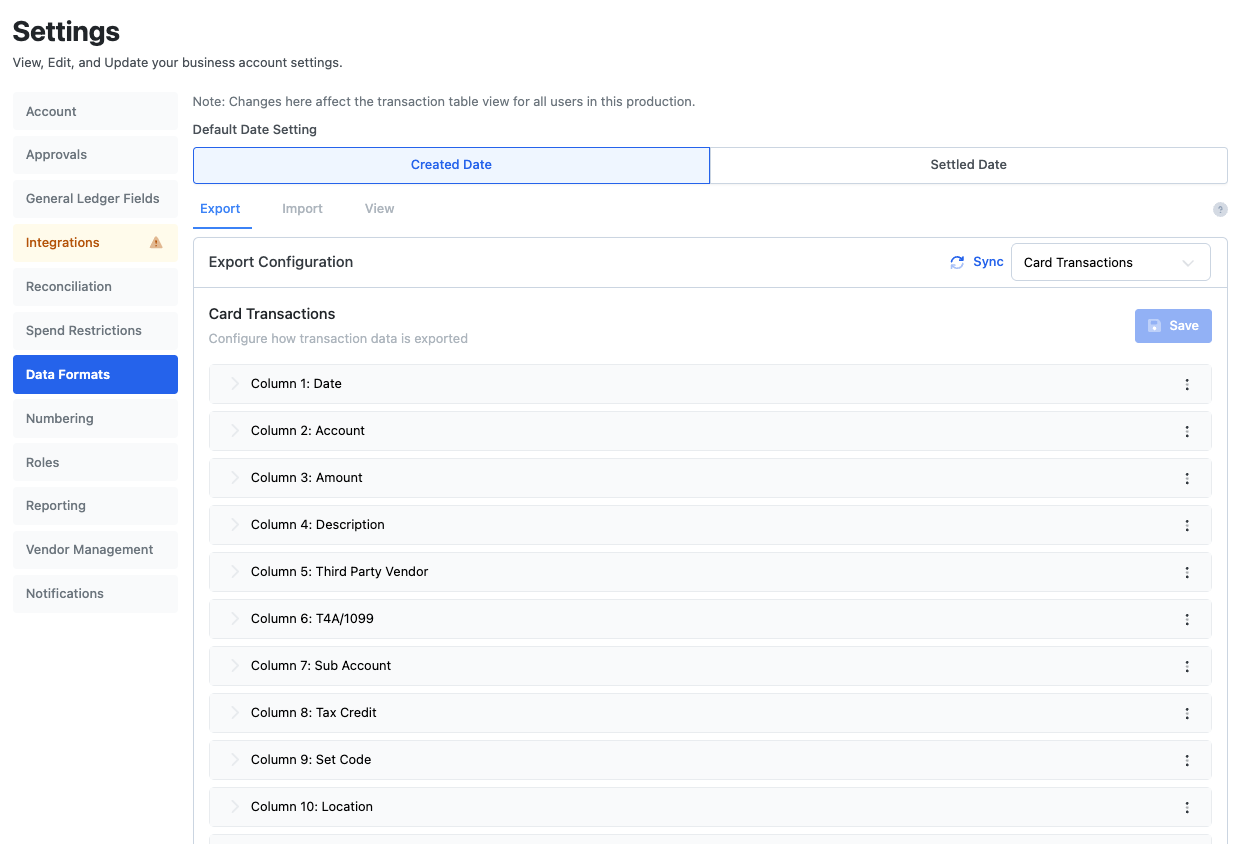The image size is (1240, 844).
Task: Open Roles settings section
Action: 95,463
